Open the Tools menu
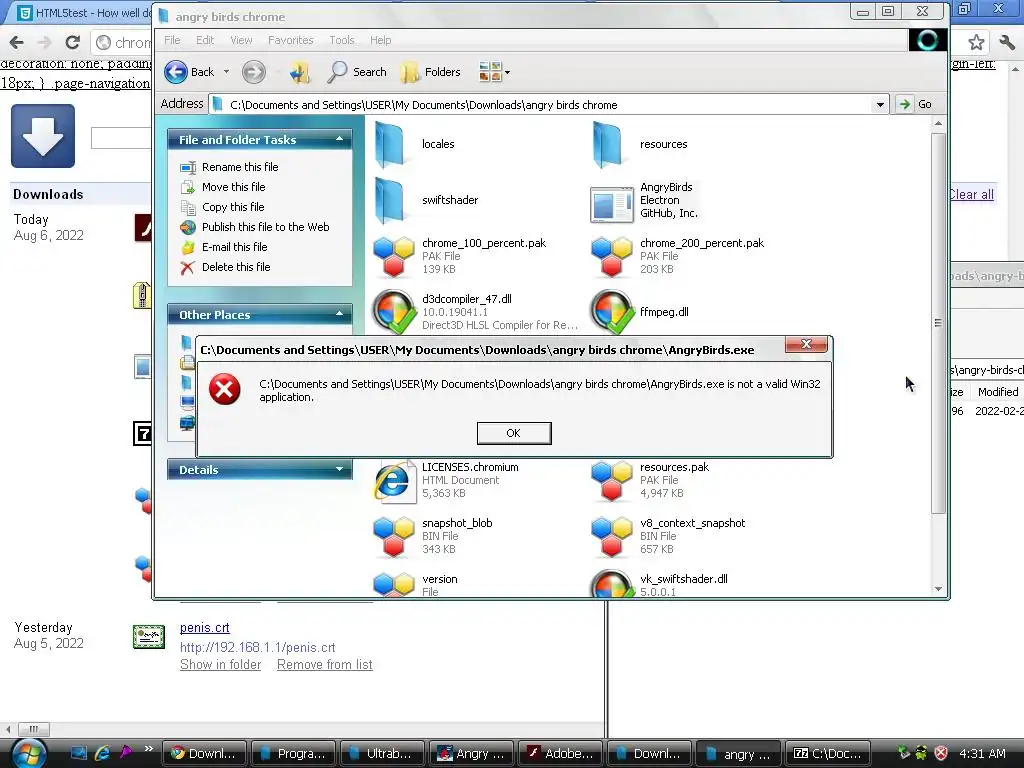 click(x=342, y=40)
